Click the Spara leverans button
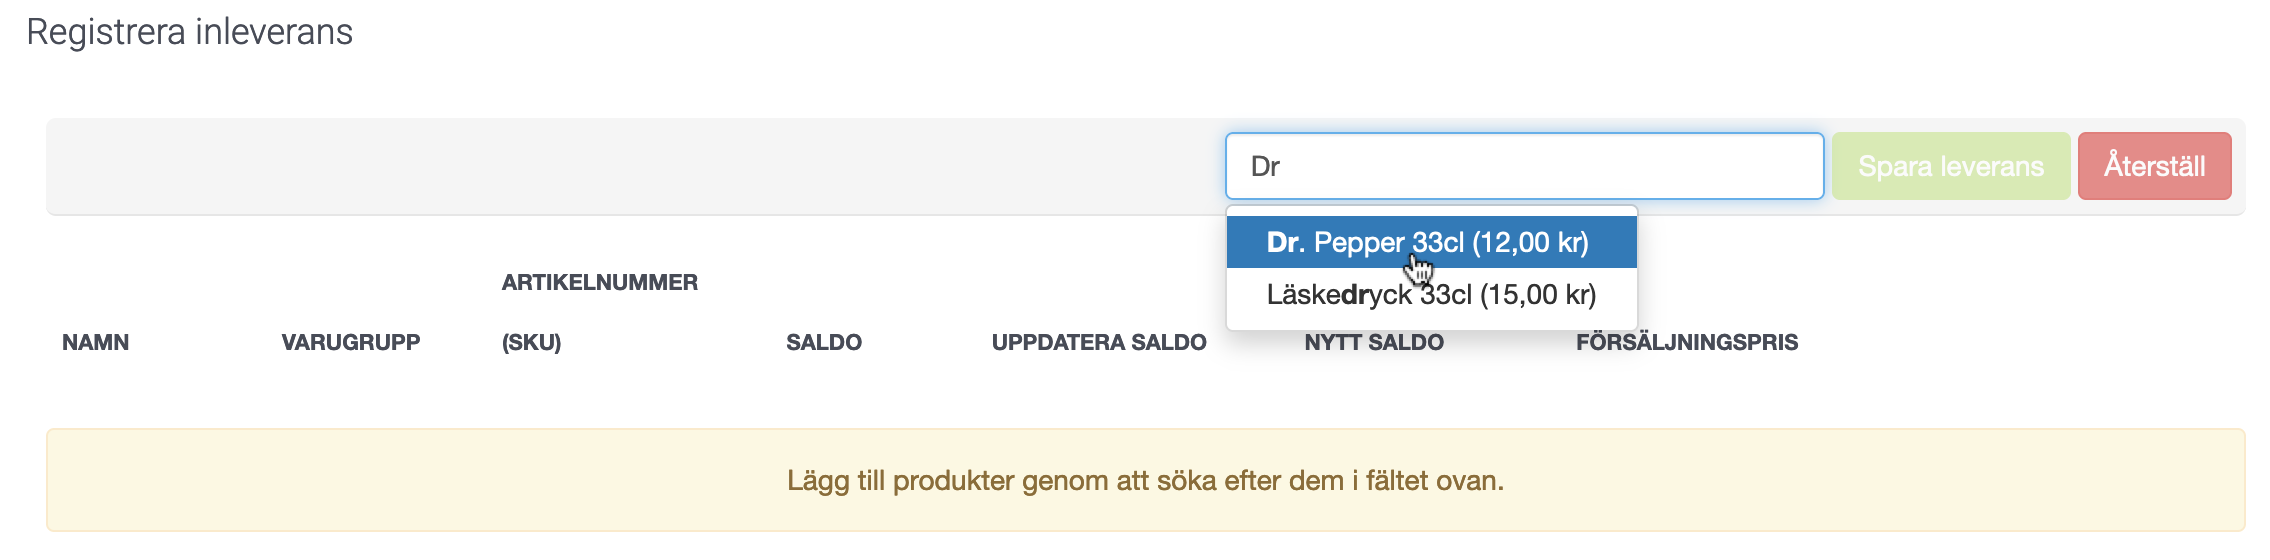Image resolution: width=2270 pixels, height=560 pixels. coord(1951,166)
